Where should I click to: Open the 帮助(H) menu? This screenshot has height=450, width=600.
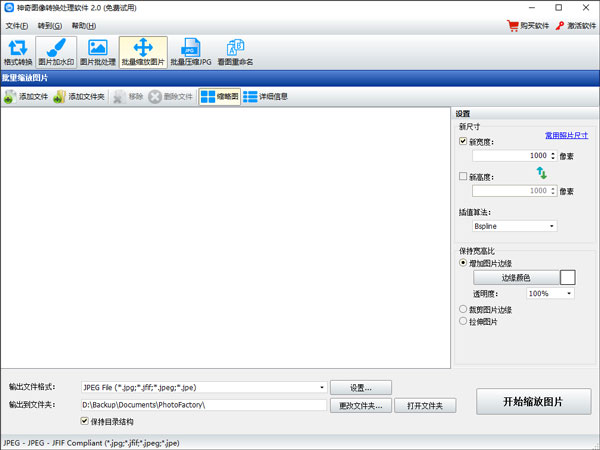coord(84,26)
